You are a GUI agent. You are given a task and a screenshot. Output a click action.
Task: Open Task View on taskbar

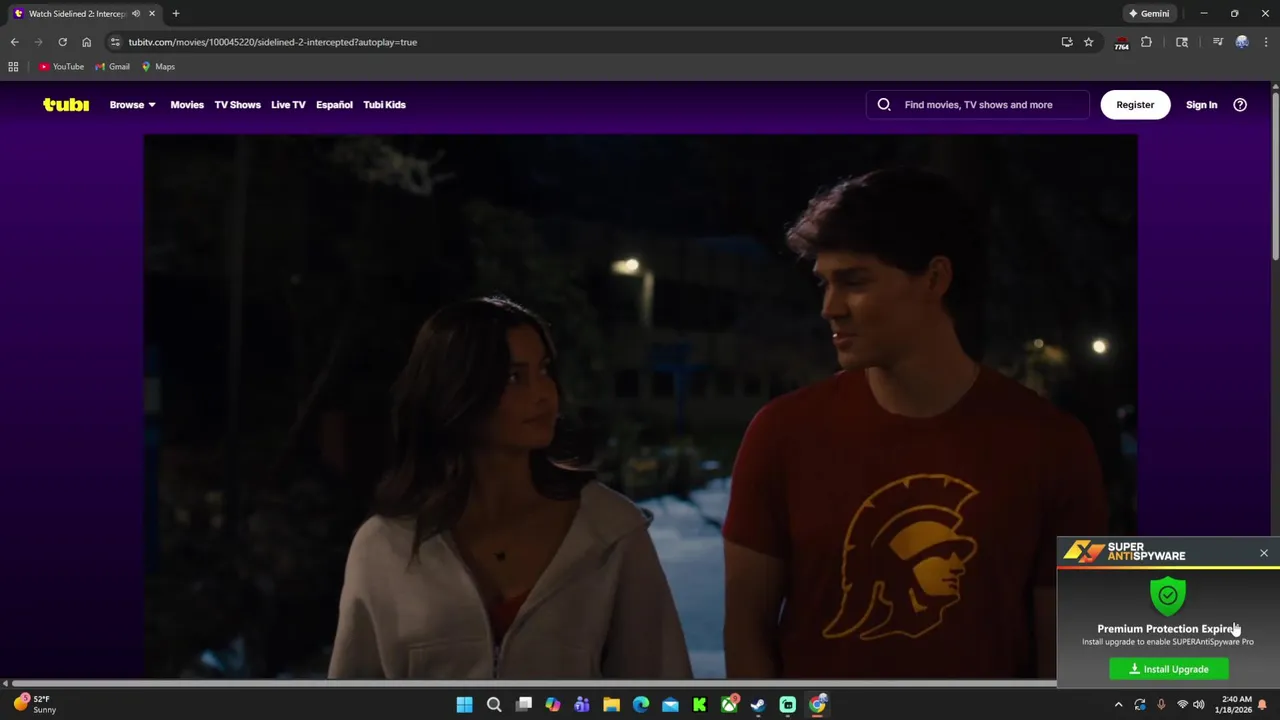pos(524,705)
